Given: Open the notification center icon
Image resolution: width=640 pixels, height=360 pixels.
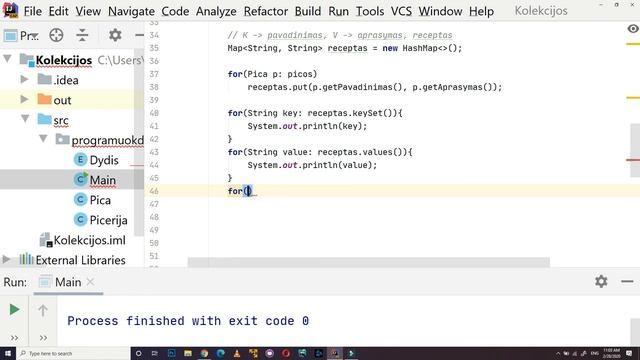Looking at the screenshot, I should point(629,353).
